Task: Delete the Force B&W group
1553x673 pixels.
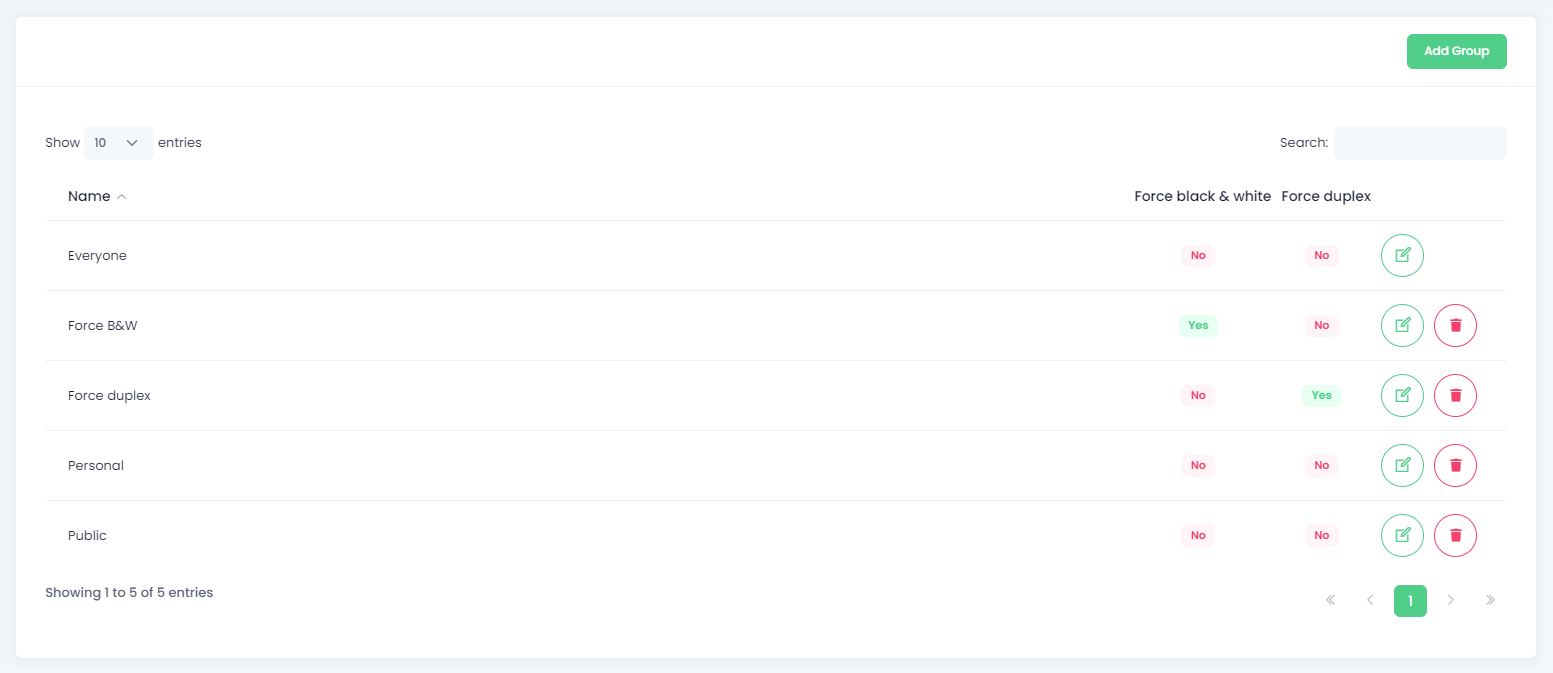Action: [x=1455, y=325]
